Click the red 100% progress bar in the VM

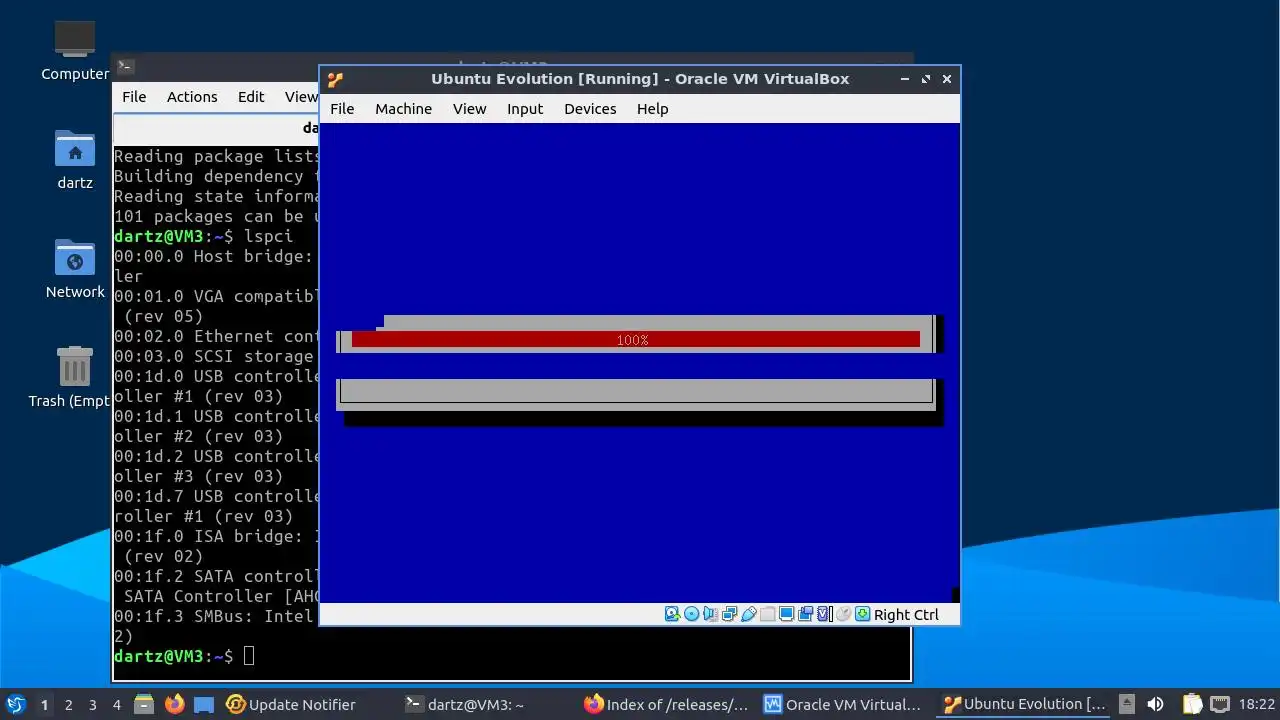point(635,340)
